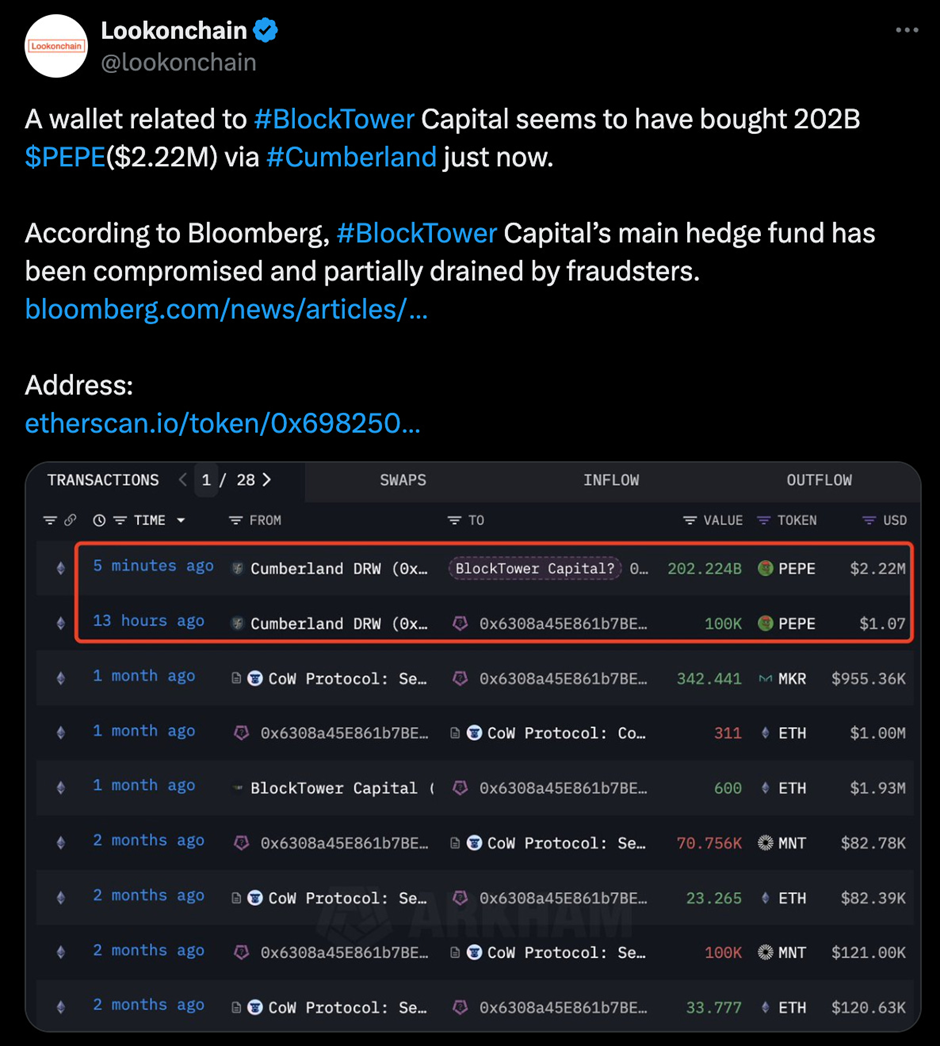Viewport: 940px width, 1046px height.
Task: Go to previous transactions page
Action: pyautogui.click(x=183, y=480)
